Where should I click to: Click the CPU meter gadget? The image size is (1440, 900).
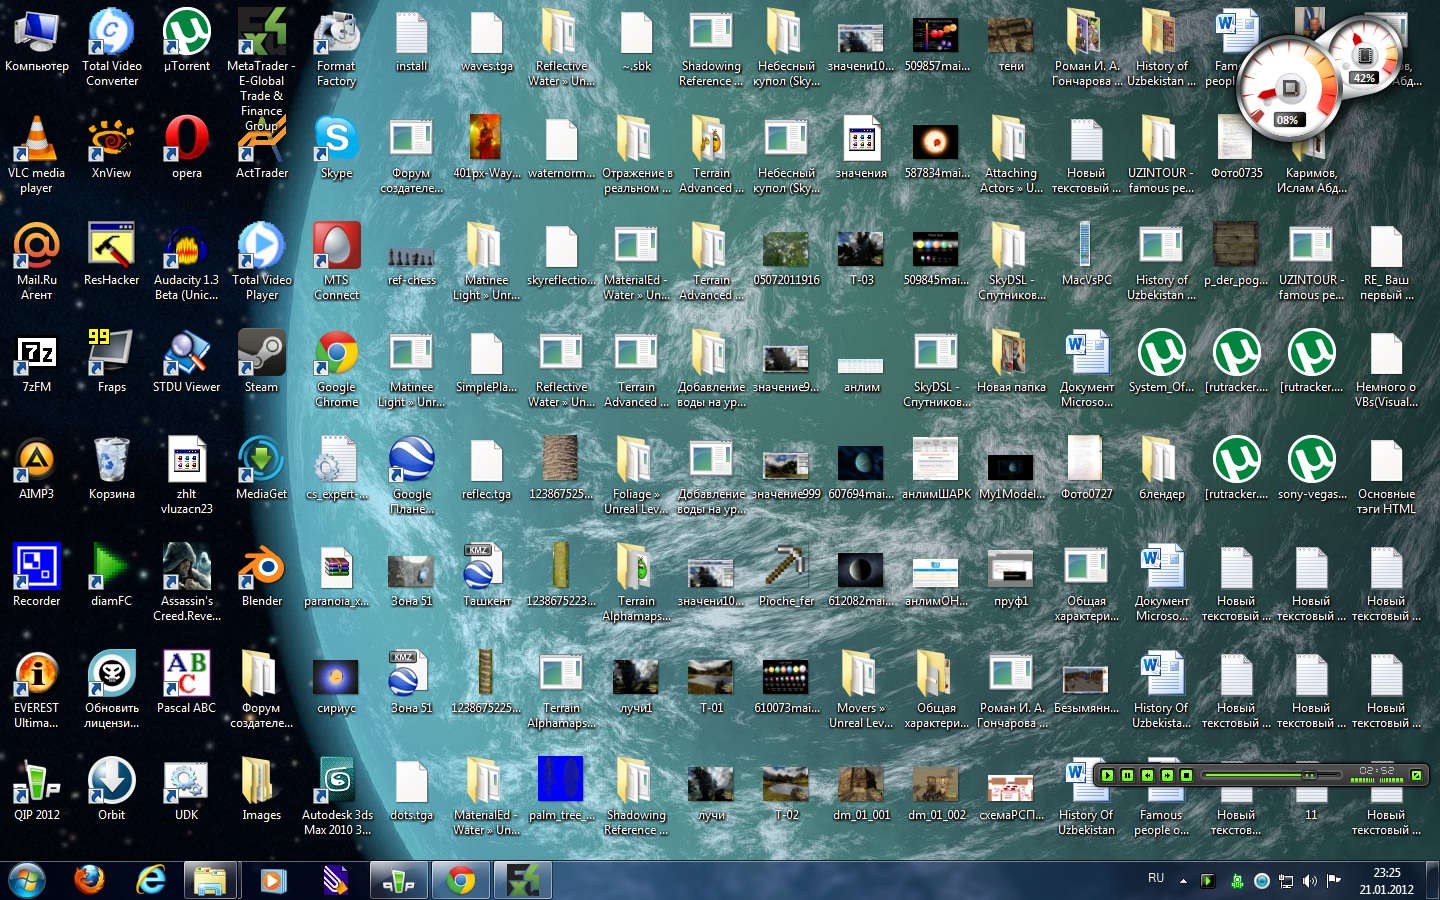coord(1289,90)
